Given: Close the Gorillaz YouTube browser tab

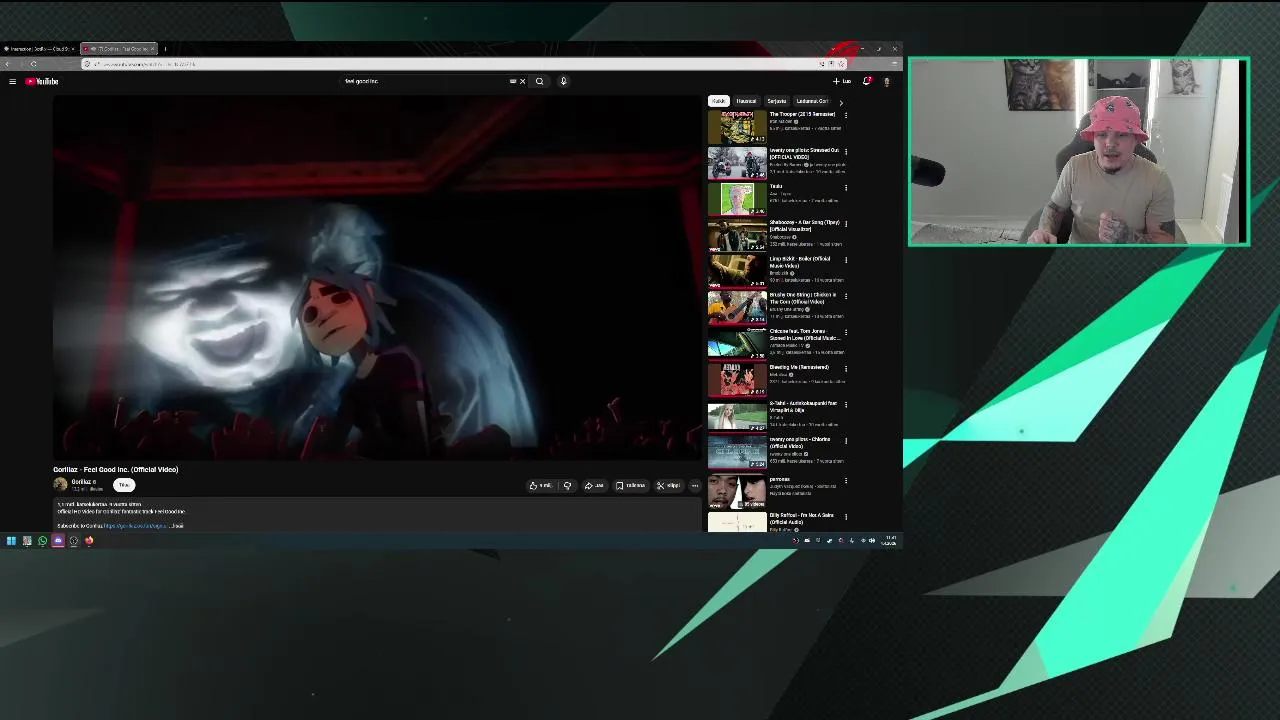Looking at the screenshot, I should click(153, 48).
